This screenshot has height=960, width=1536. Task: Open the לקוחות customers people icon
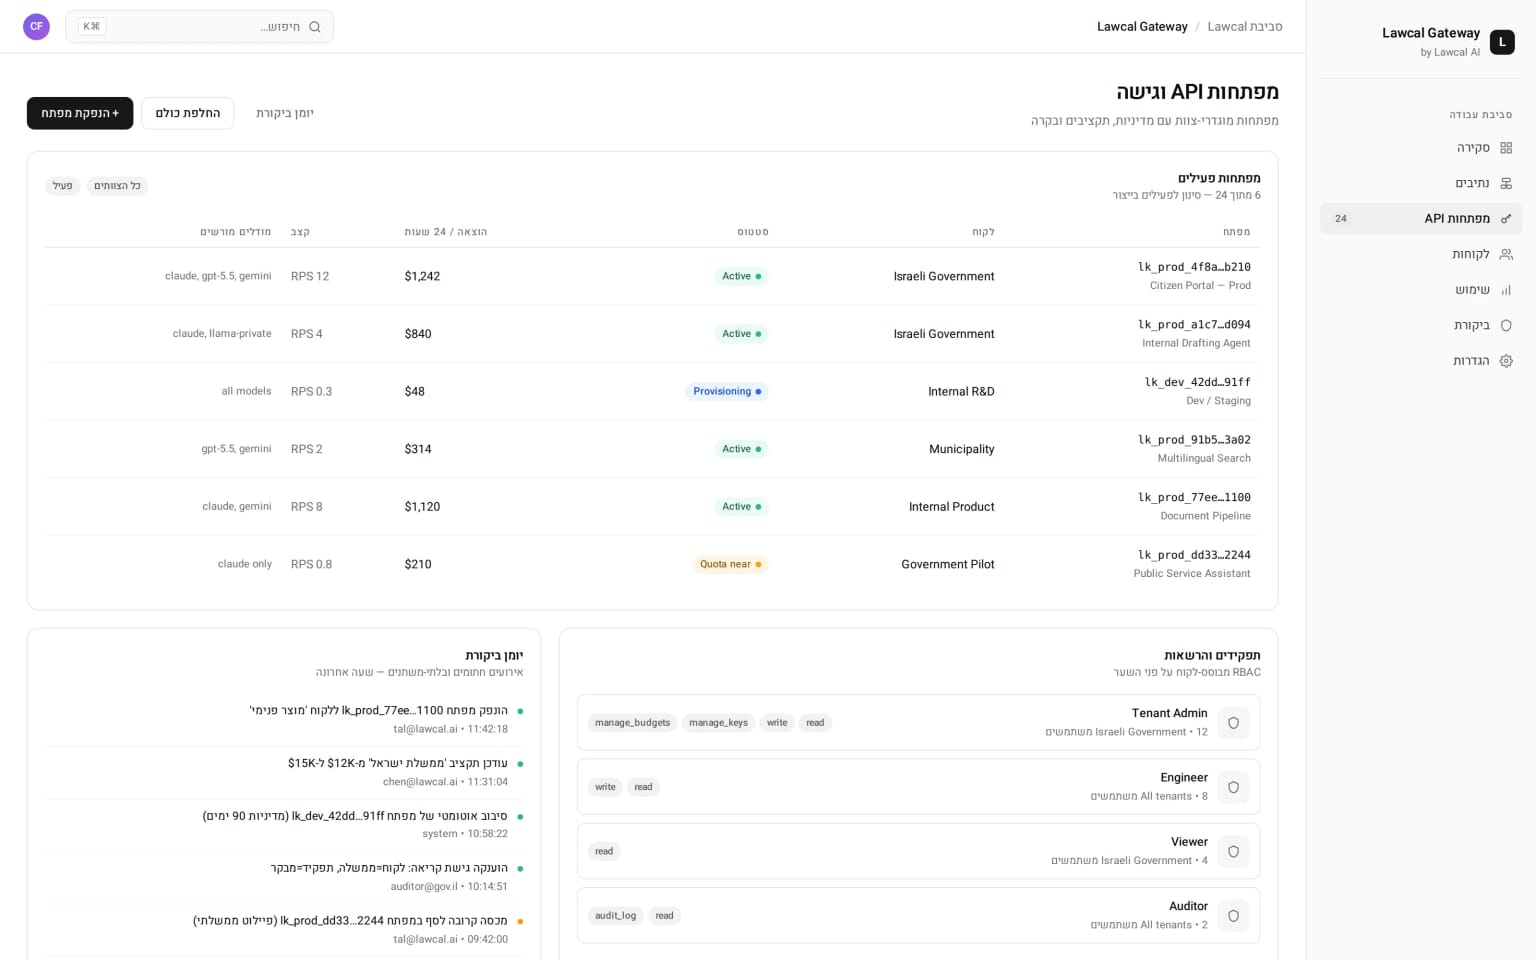(1506, 254)
